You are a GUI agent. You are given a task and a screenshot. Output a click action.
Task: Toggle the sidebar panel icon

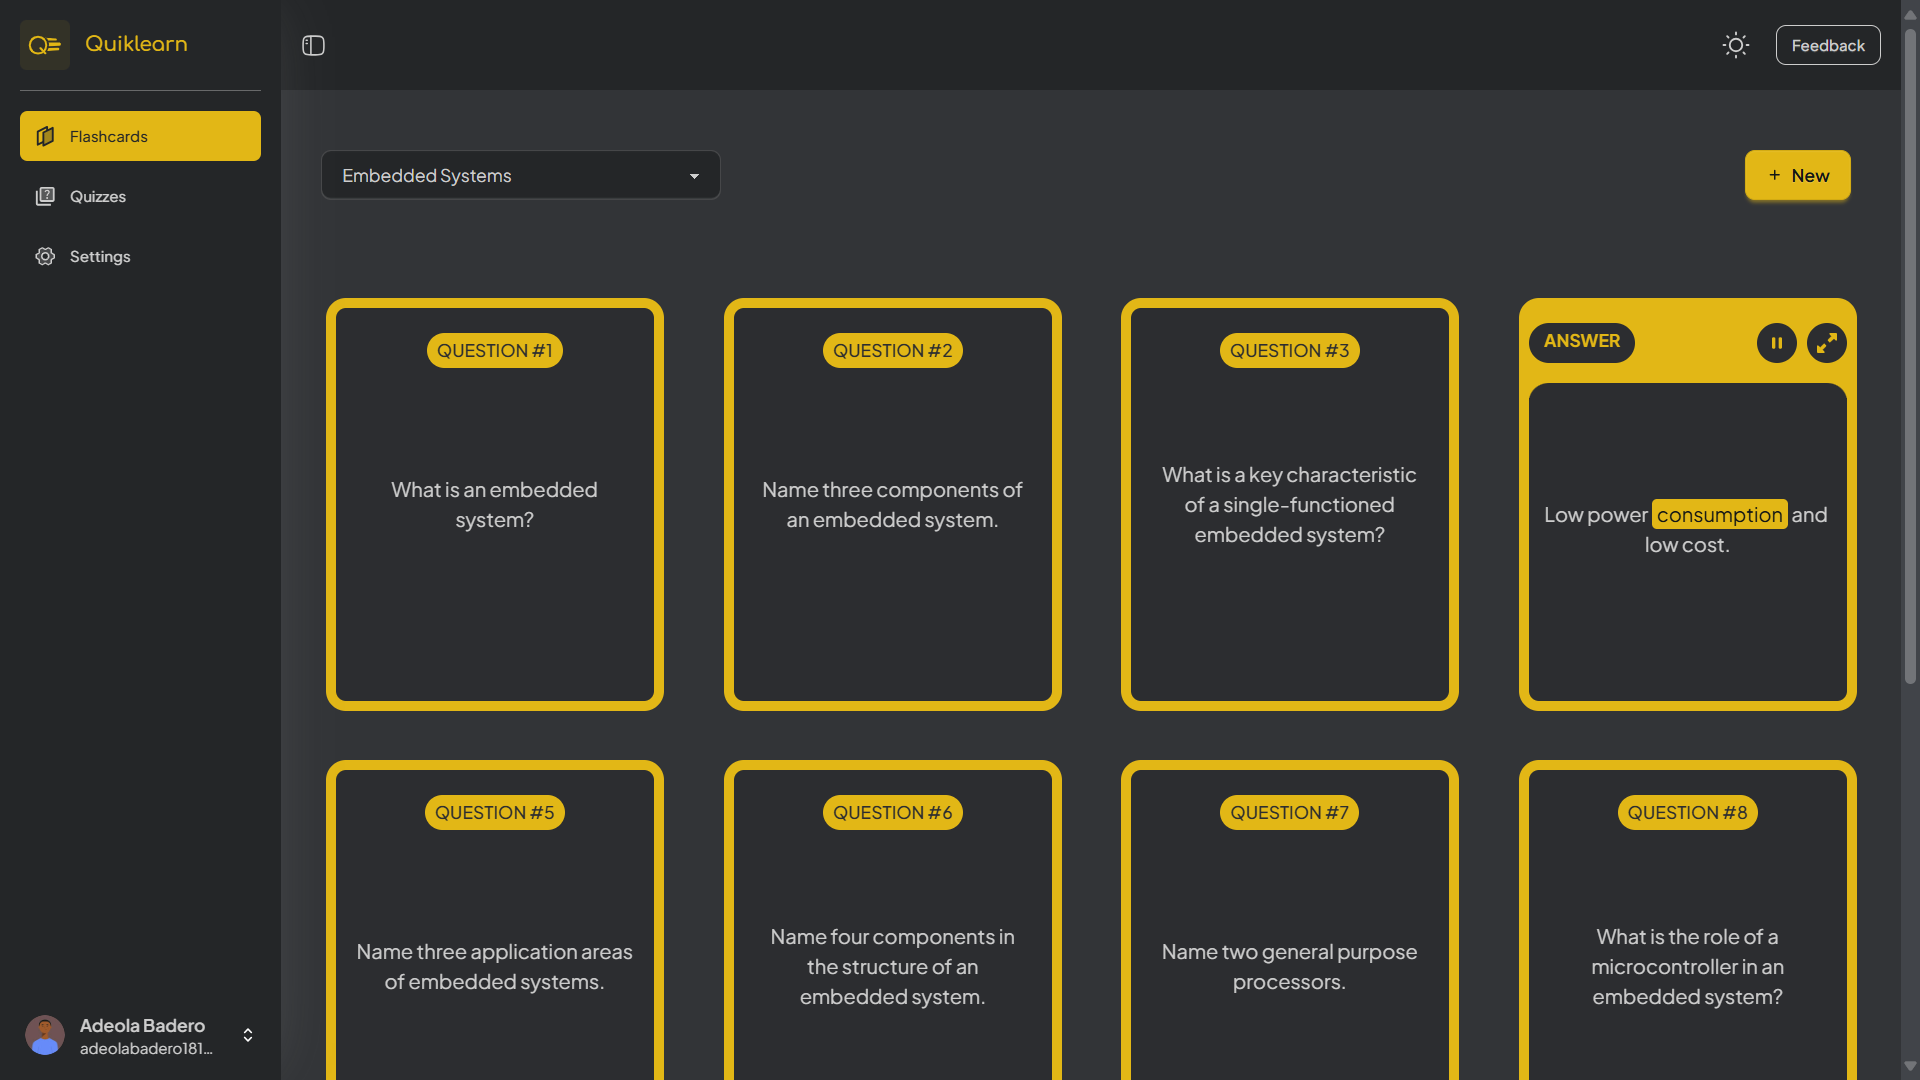tap(313, 45)
